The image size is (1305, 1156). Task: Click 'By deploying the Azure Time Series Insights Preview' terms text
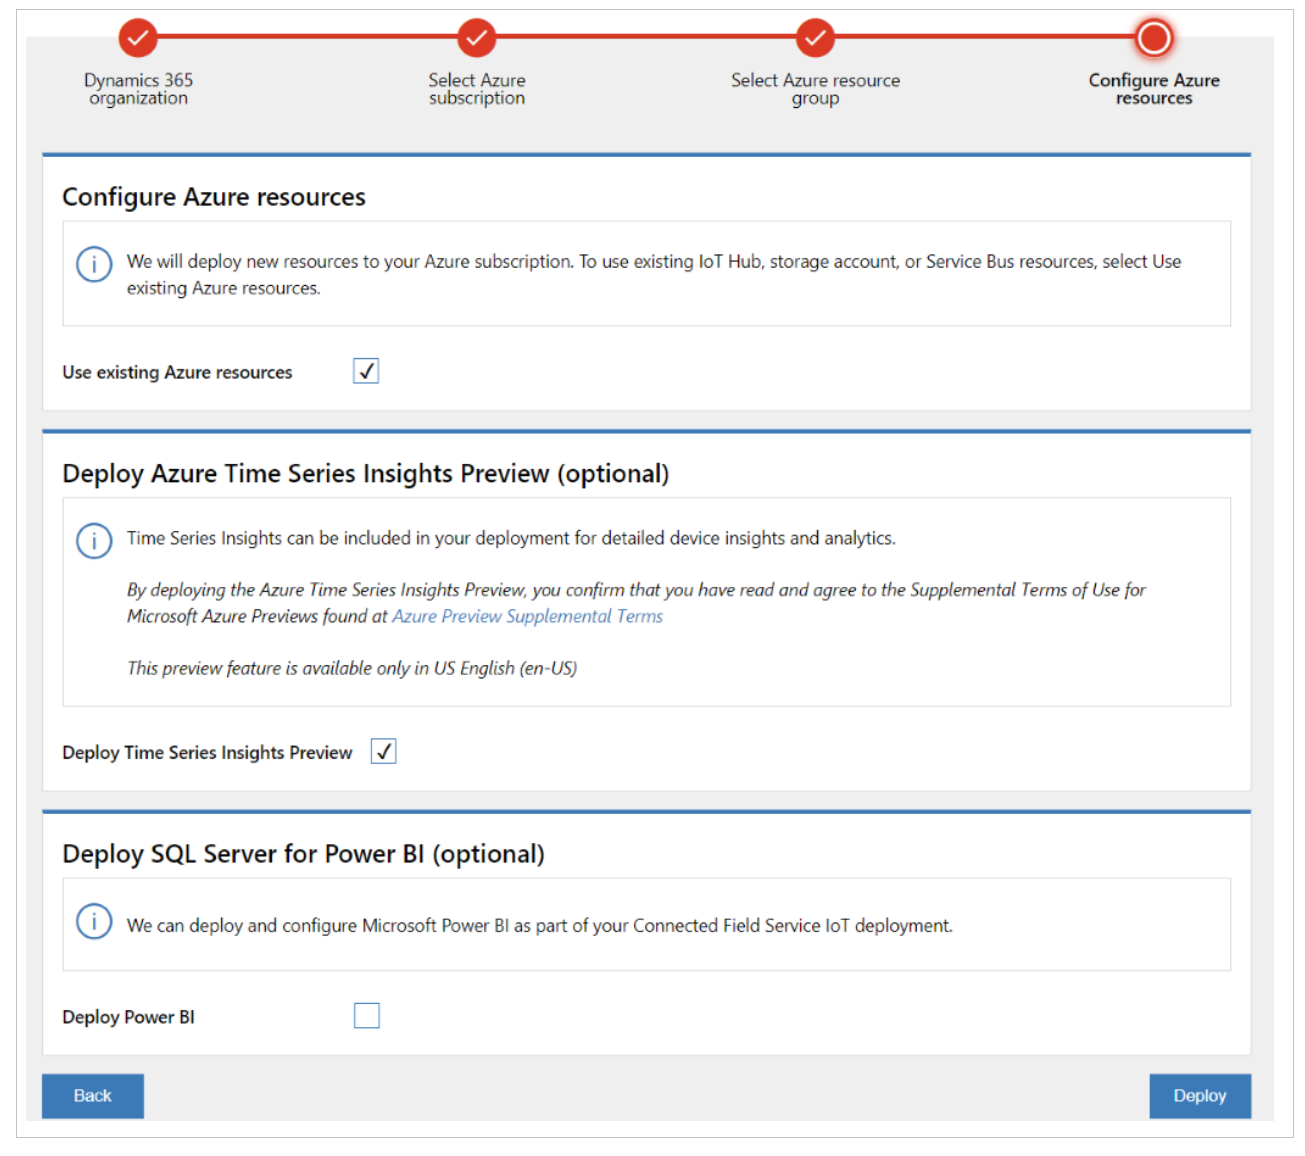[636, 603]
